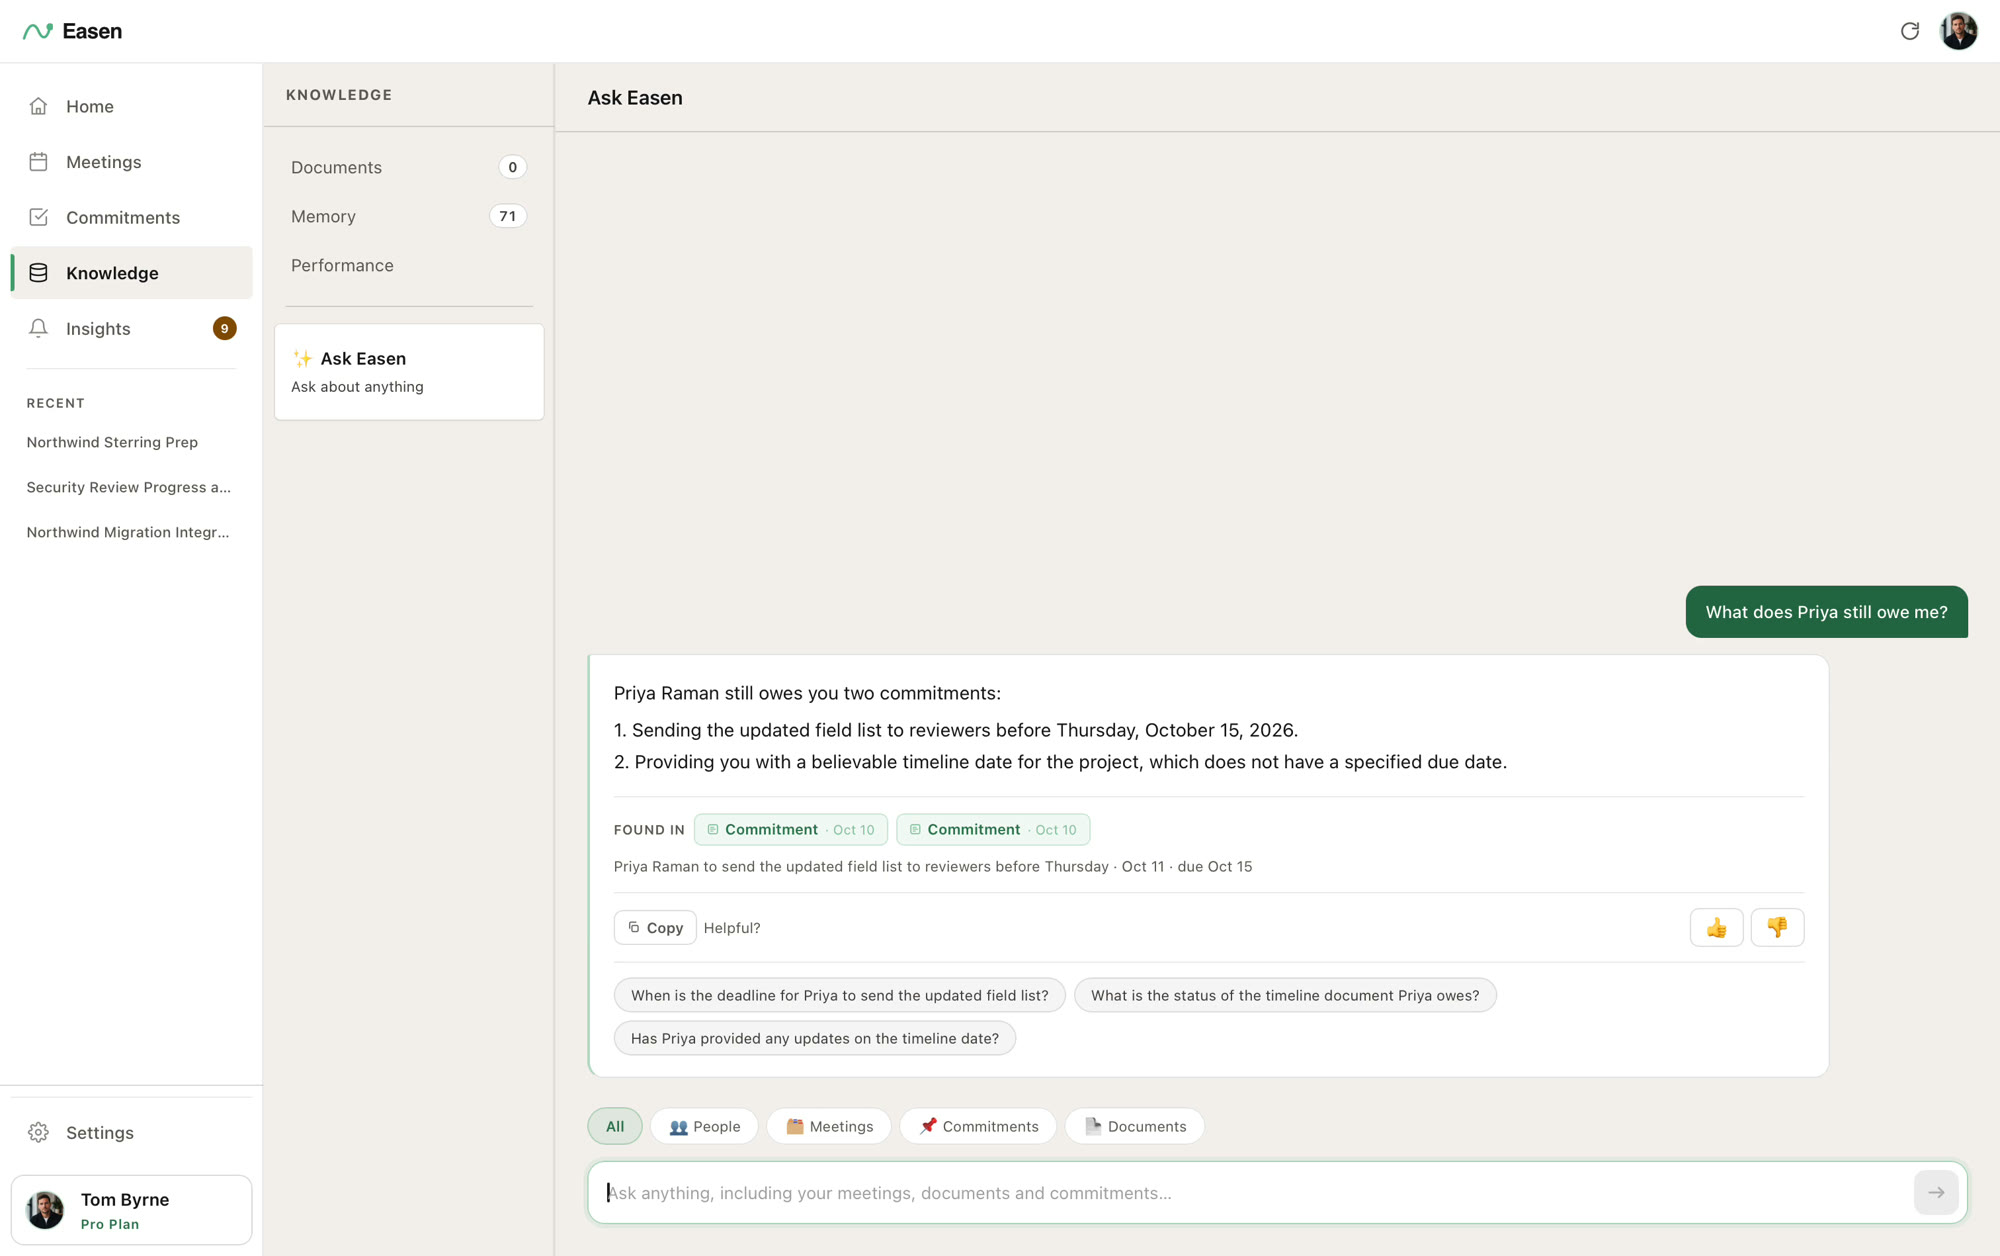Select the All filter chip
Image resolution: width=2000 pixels, height=1256 pixels.
coord(615,1126)
